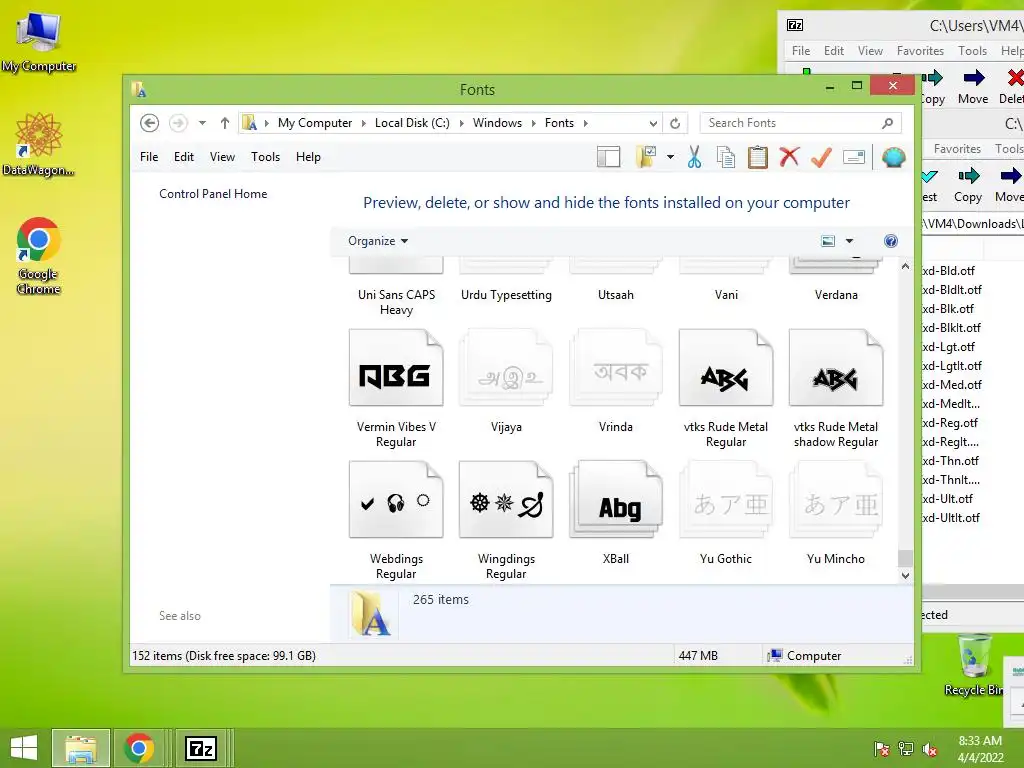The width and height of the screenshot is (1024, 768).
Task: Select the Yu Mincho font
Action: pos(836,513)
